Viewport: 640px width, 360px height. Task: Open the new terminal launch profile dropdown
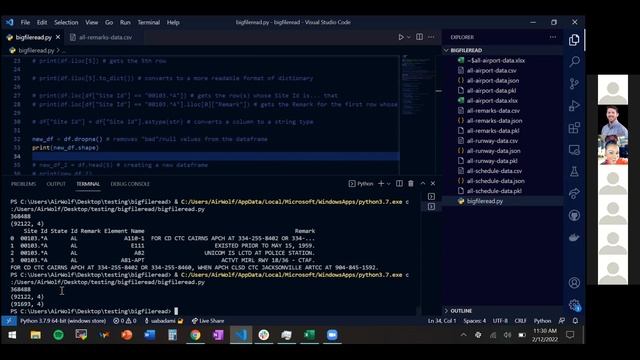tap(388, 184)
